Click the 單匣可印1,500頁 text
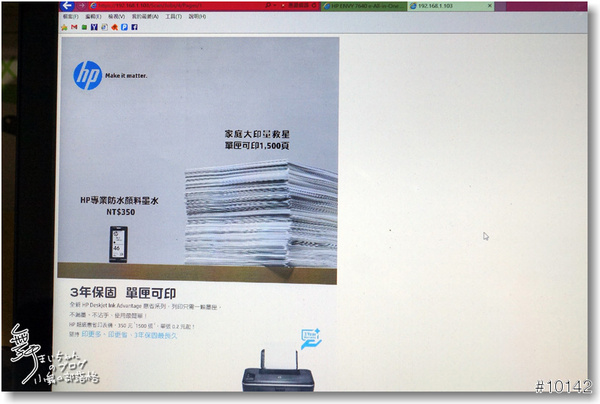The height and width of the screenshot is (404, 600). tap(257, 146)
